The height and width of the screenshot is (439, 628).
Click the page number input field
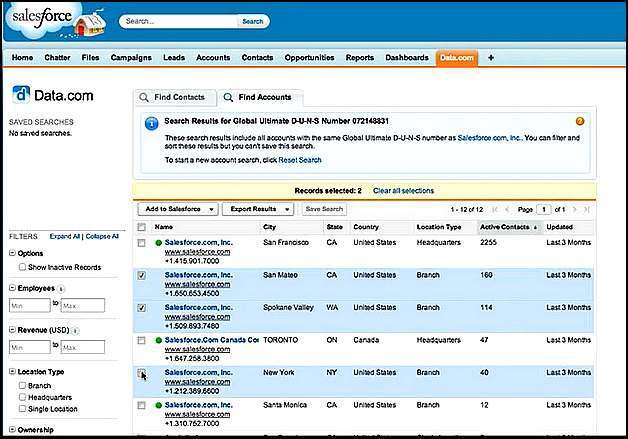[x=543, y=209]
